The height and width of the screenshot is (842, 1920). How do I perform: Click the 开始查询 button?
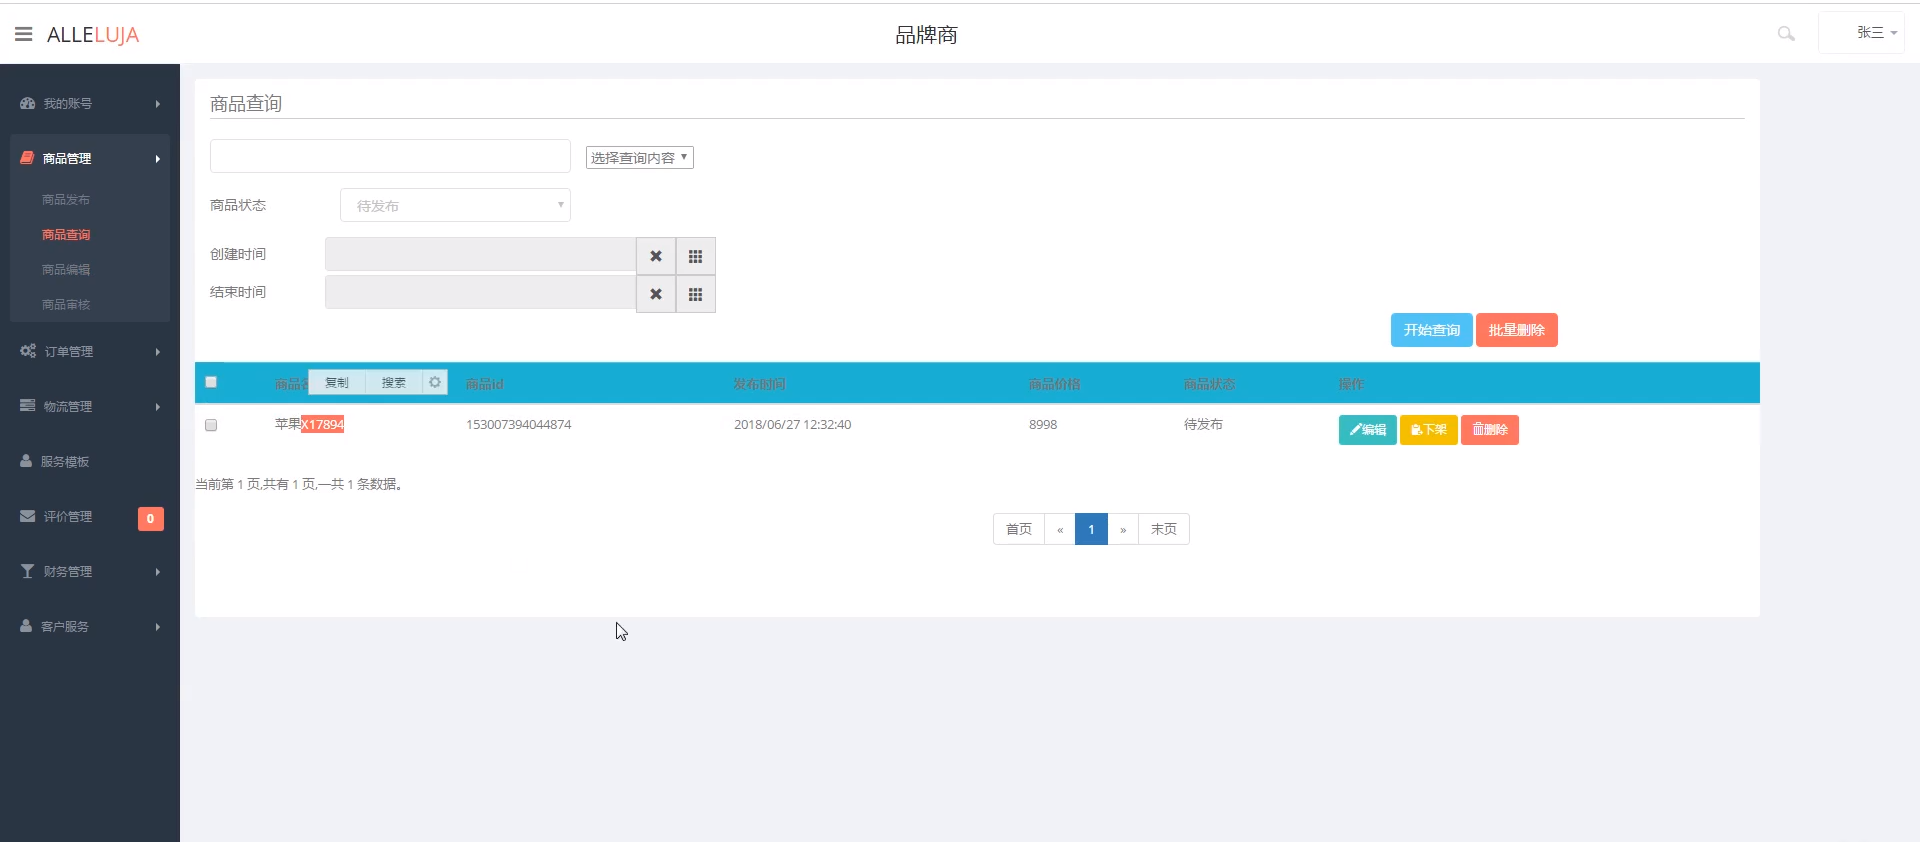click(1432, 330)
